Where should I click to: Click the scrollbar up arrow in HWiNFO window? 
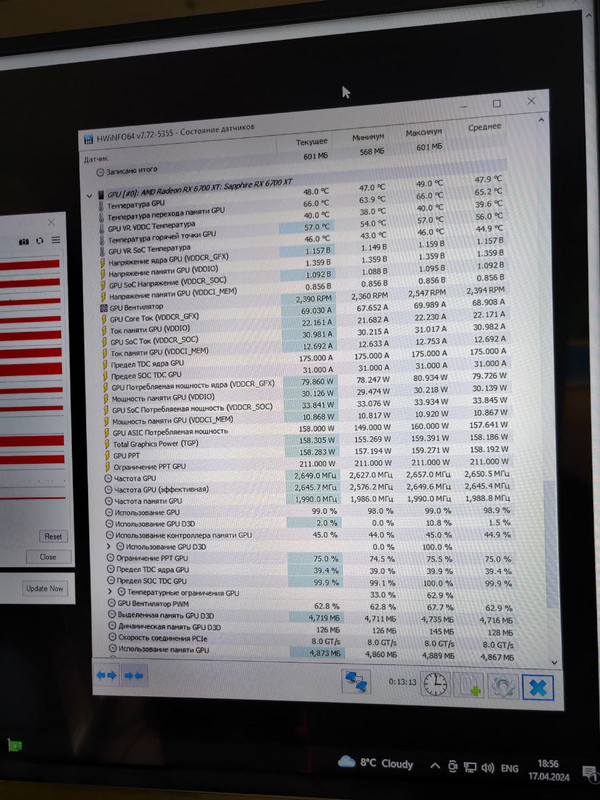541,120
